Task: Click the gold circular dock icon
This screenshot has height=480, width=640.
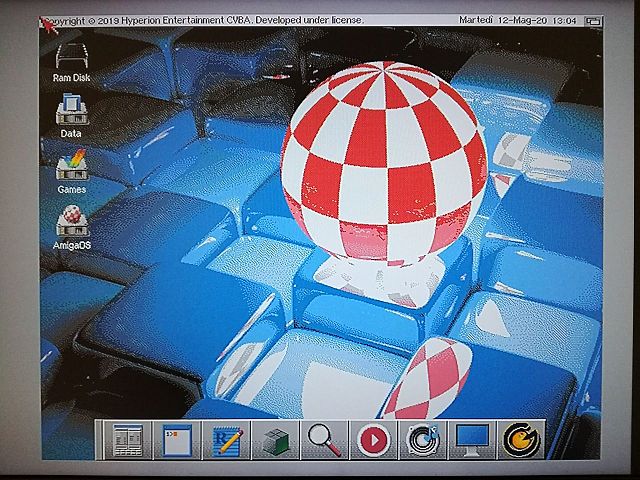Action: (520, 440)
